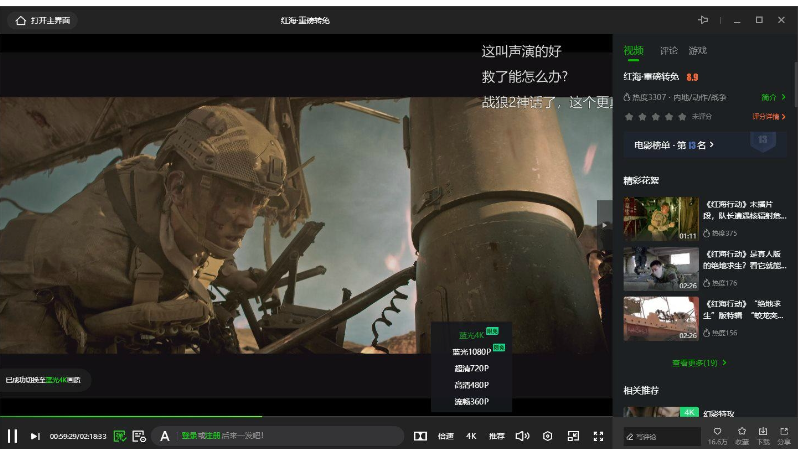Click the playback time 00:59:29/02:18:33

(x=78, y=436)
